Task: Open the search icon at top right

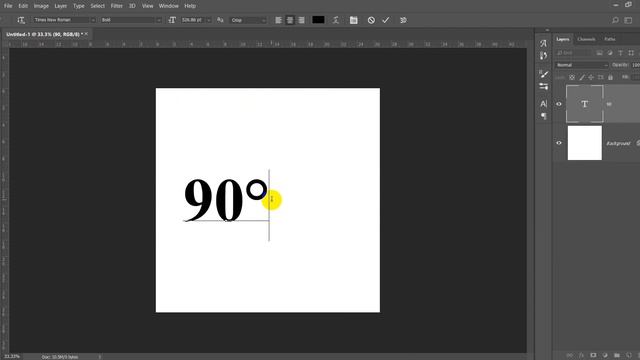Action: 615,20
